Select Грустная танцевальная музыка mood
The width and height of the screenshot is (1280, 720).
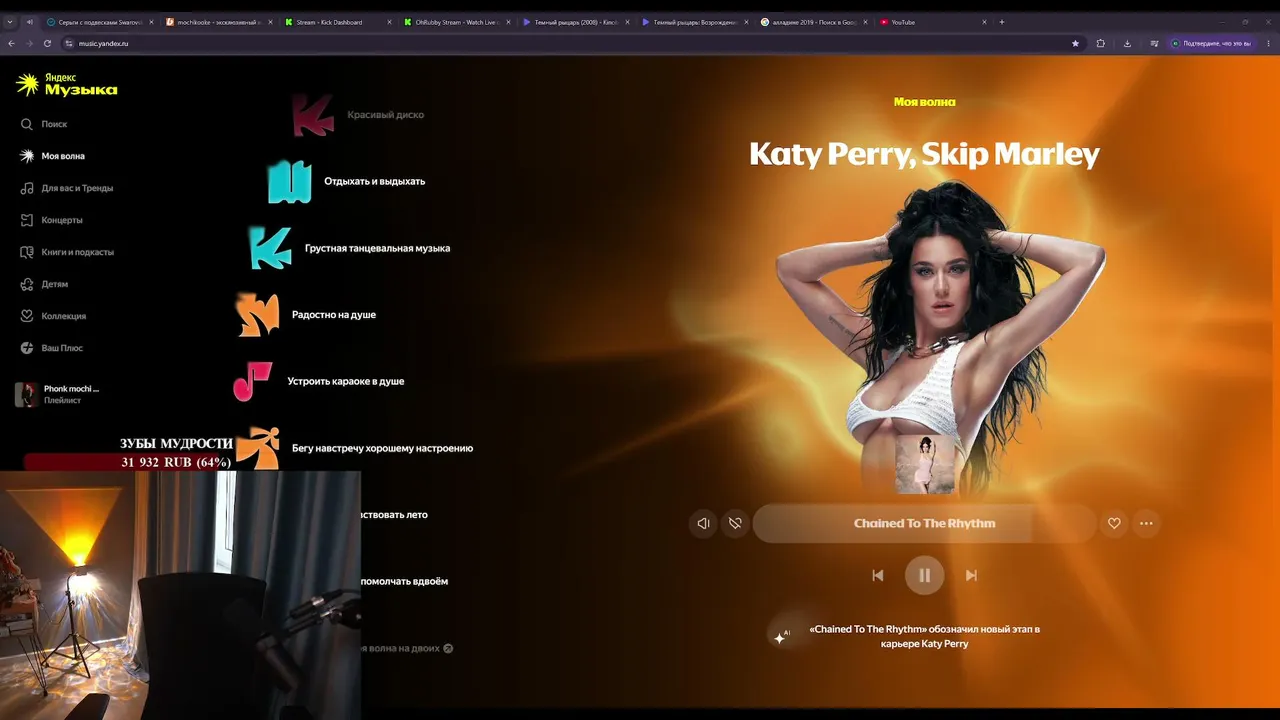pyautogui.click(x=377, y=248)
